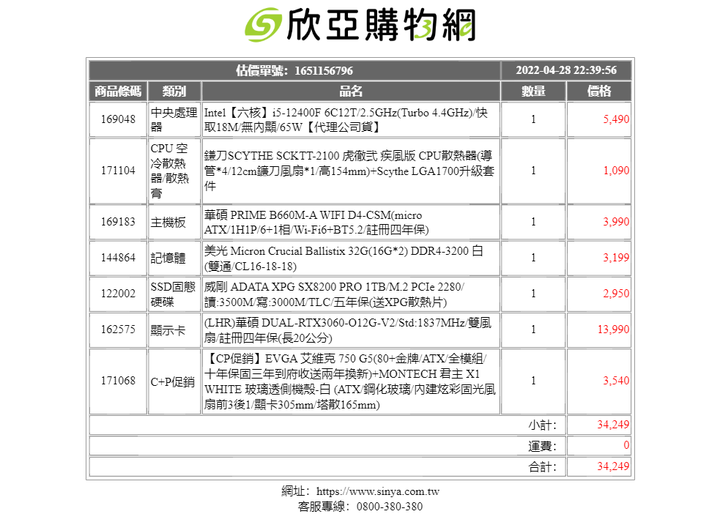Click the 欣亞購物網 logo icon
720x514 pixels.
click(263, 24)
